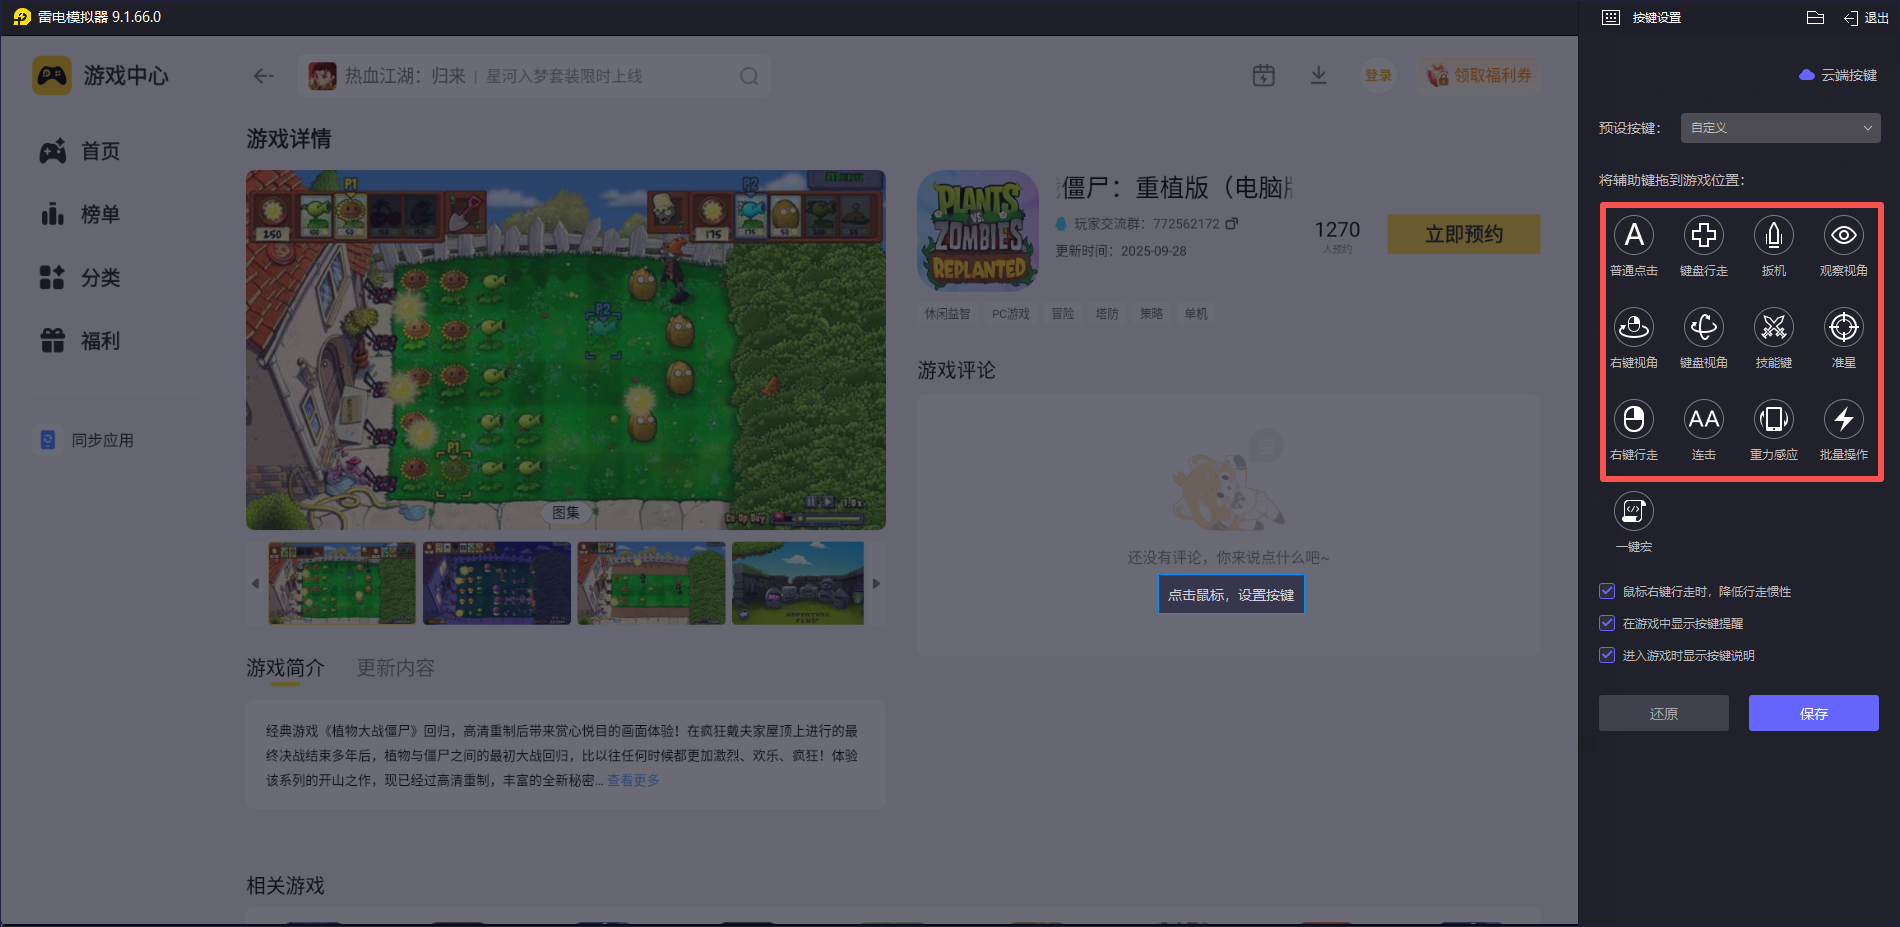Choose the 准星 crosshair icon
Screen dimensions: 1900x927
1844,328
